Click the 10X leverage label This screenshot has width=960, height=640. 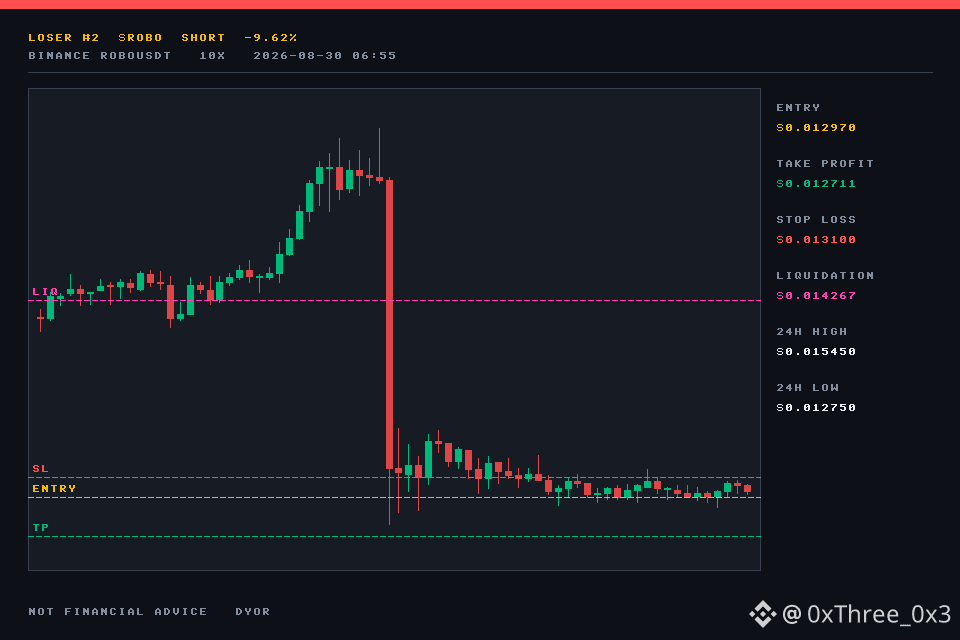pos(212,55)
